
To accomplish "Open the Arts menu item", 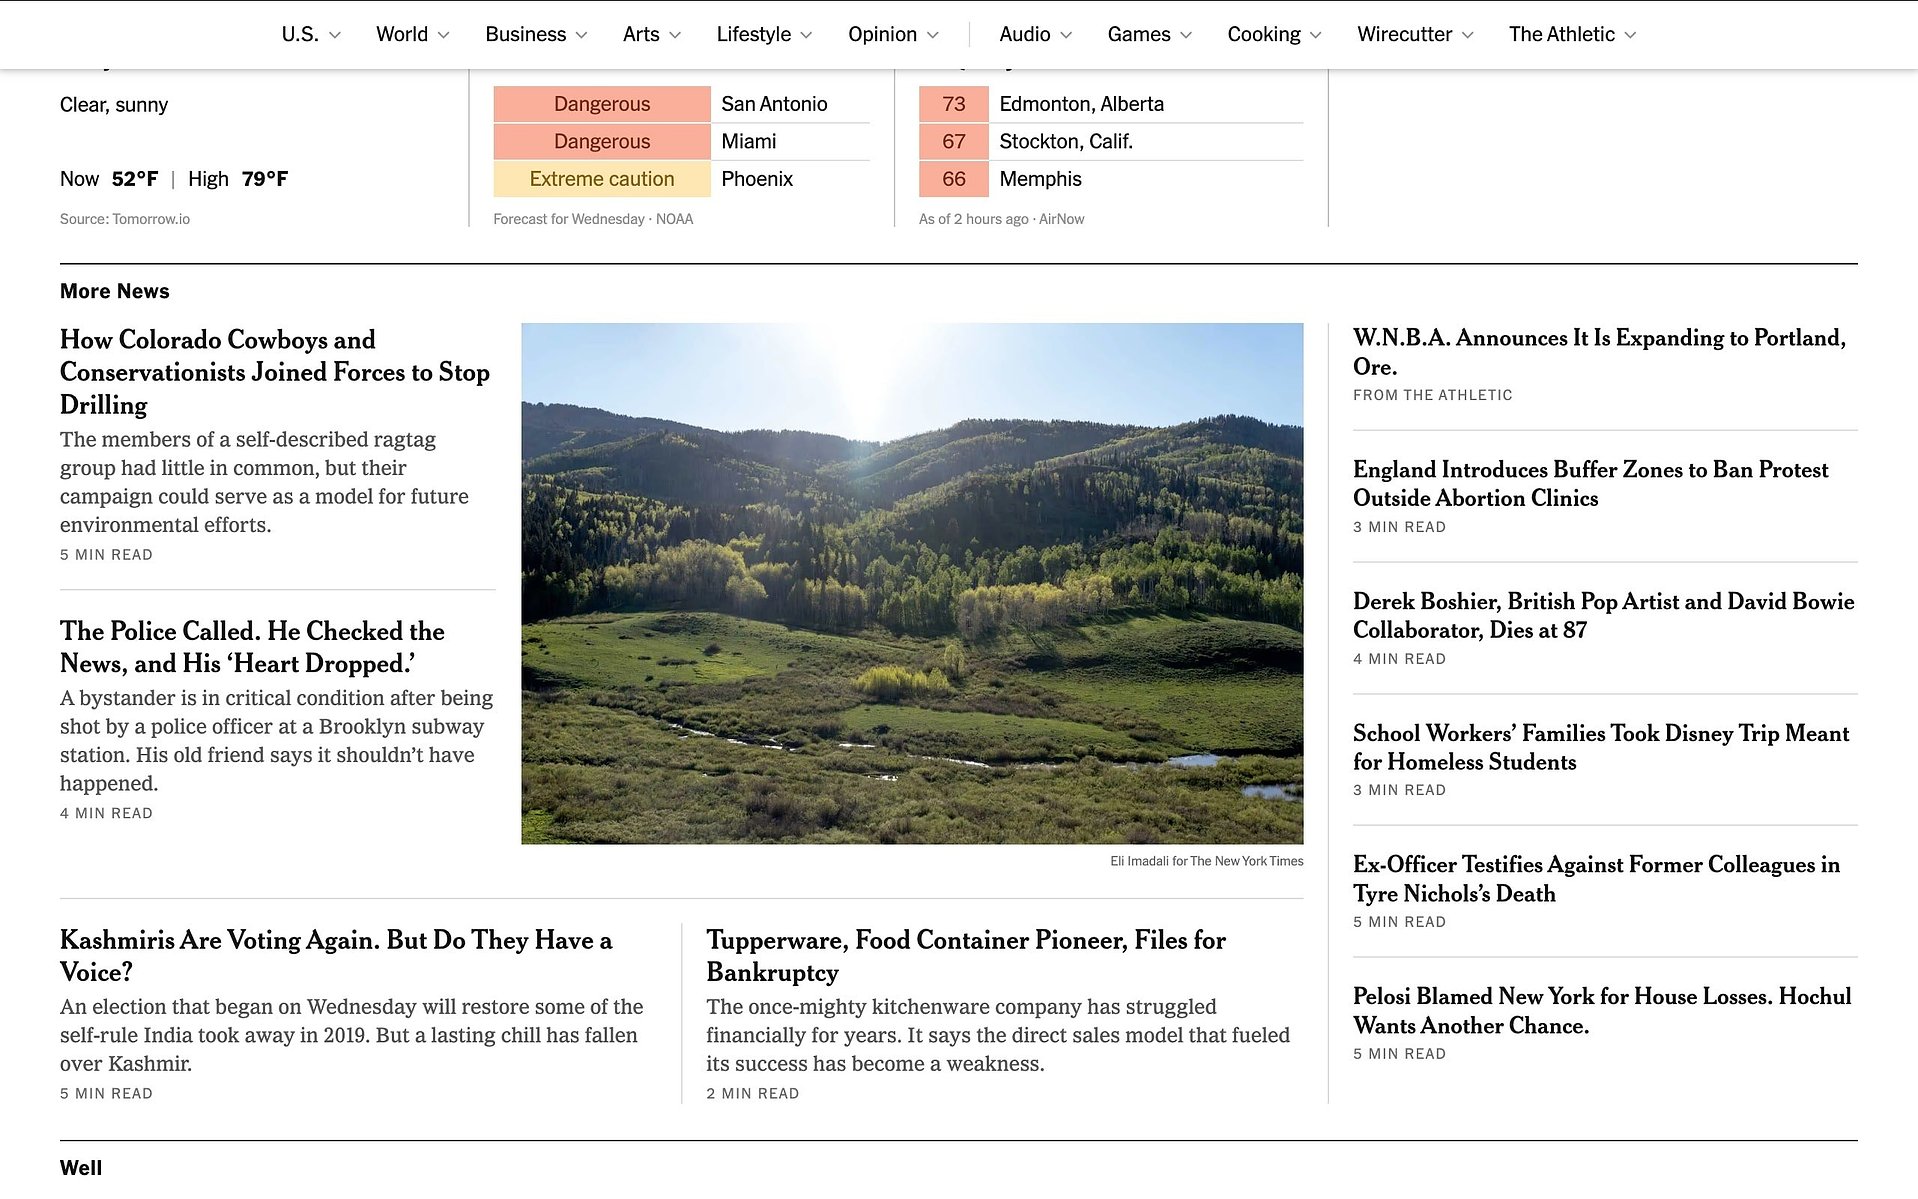I will point(641,34).
